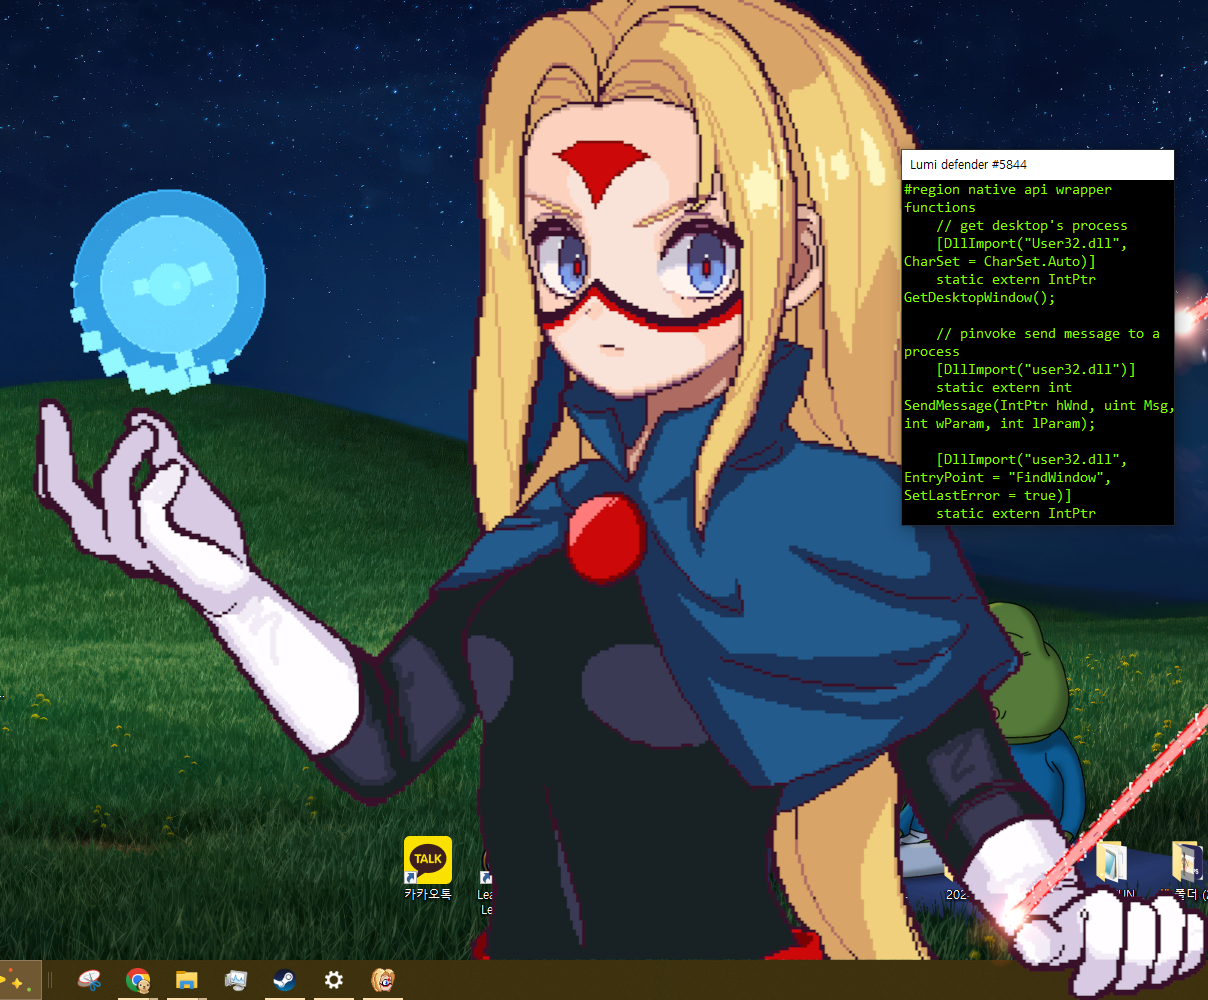
Task: Click the 'int wParam, int lParam);' line
Action: click(1000, 424)
